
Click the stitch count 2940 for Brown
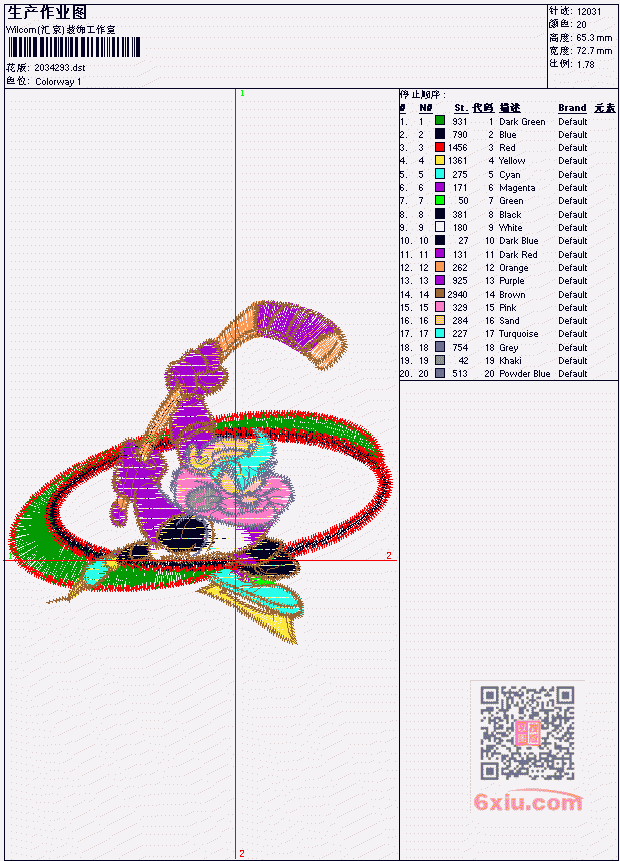(x=457, y=294)
